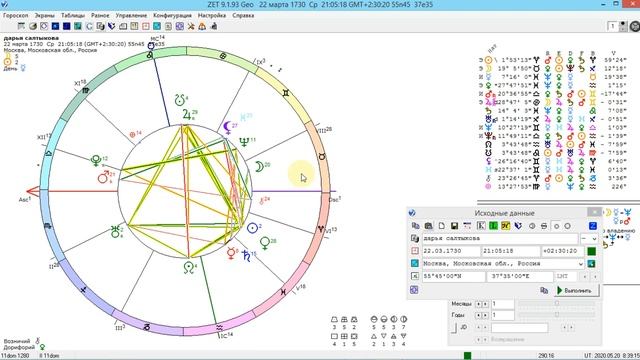Click the Годы slider track
This screenshot has width=640, height=360.
click(x=557, y=315)
